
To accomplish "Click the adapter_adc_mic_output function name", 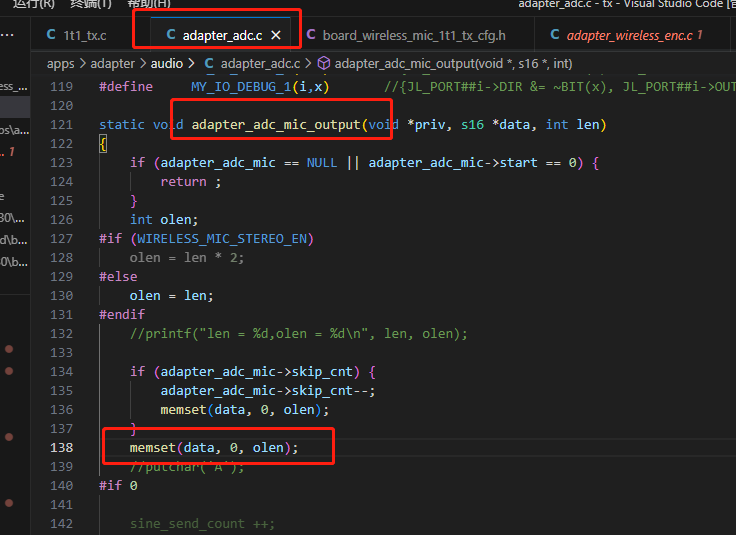I will tap(276, 125).
